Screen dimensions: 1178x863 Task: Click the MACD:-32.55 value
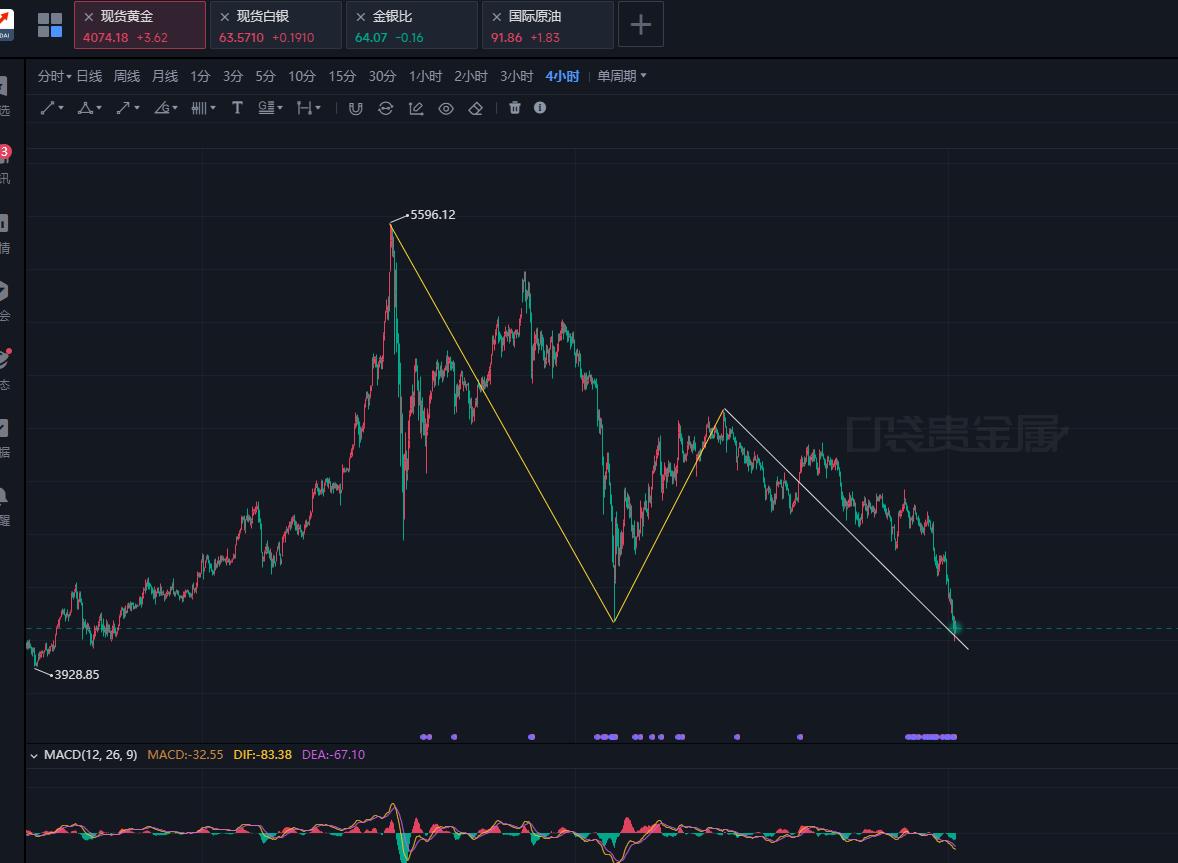(185, 754)
